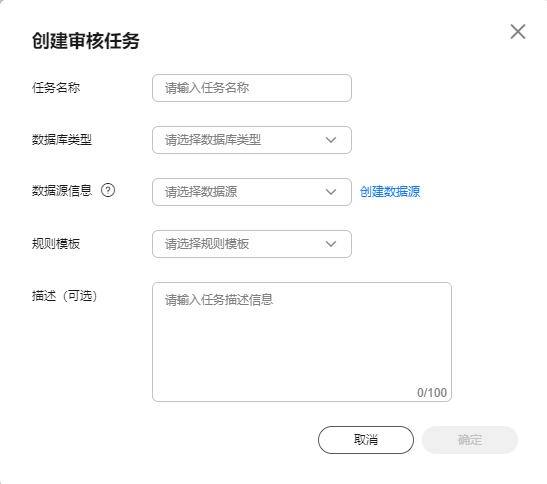Screen dimensions: 547x484
Task: Open the 请选择数据库类型 combo box
Action: (252, 140)
